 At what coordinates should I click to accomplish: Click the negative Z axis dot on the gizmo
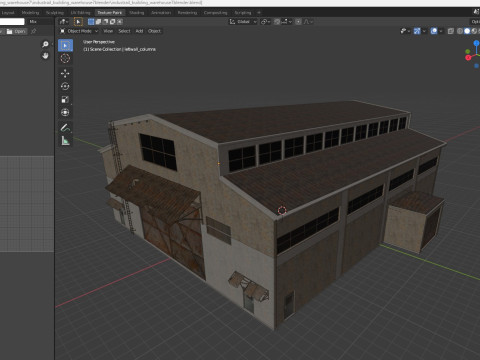[477, 66]
